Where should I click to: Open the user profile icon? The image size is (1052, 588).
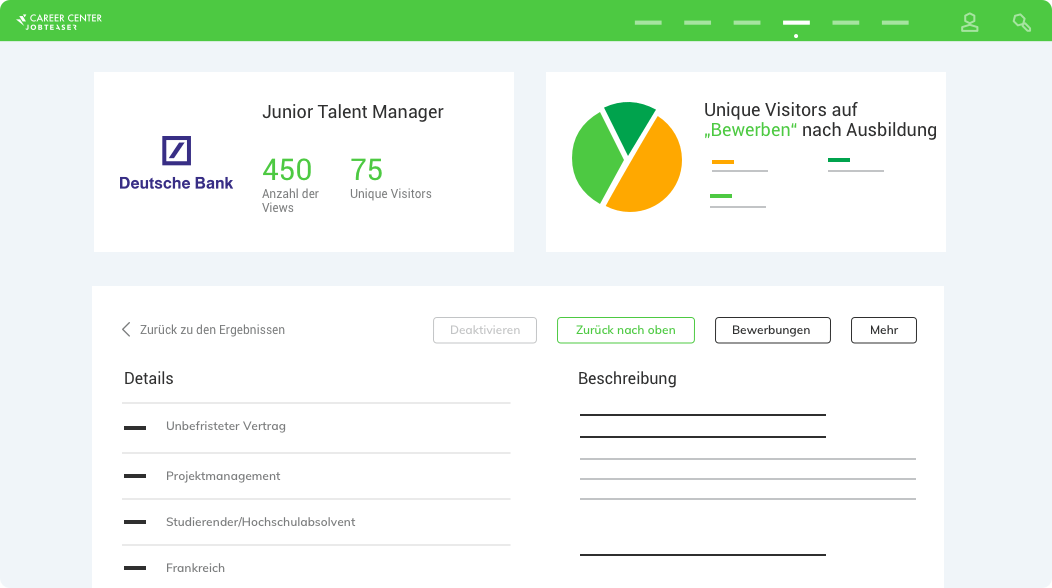click(x=969, y=22)
